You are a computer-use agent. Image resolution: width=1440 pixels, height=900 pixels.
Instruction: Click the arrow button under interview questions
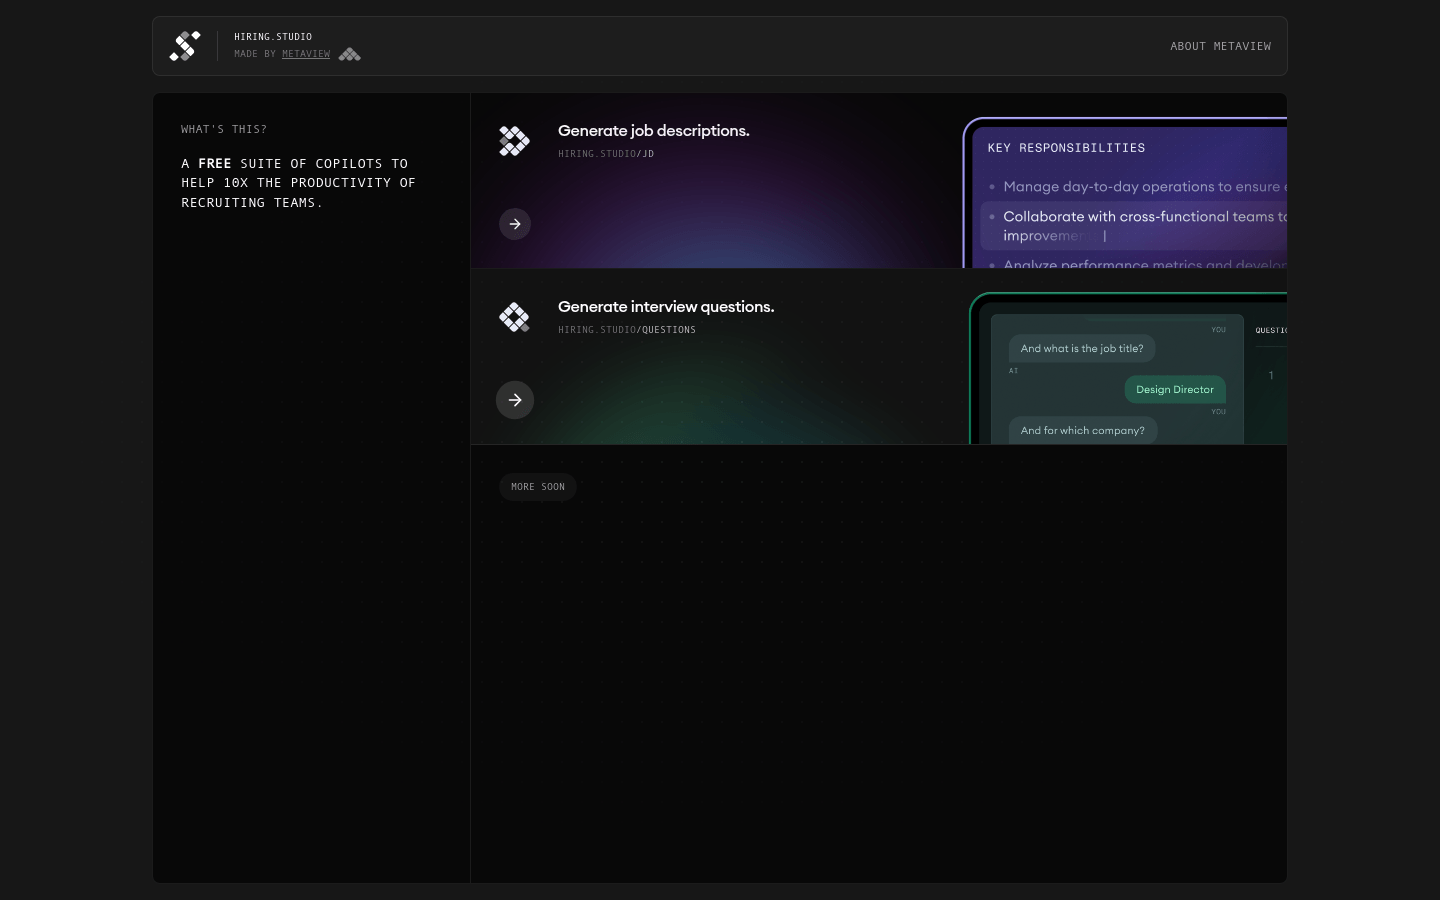pos(515,400)
